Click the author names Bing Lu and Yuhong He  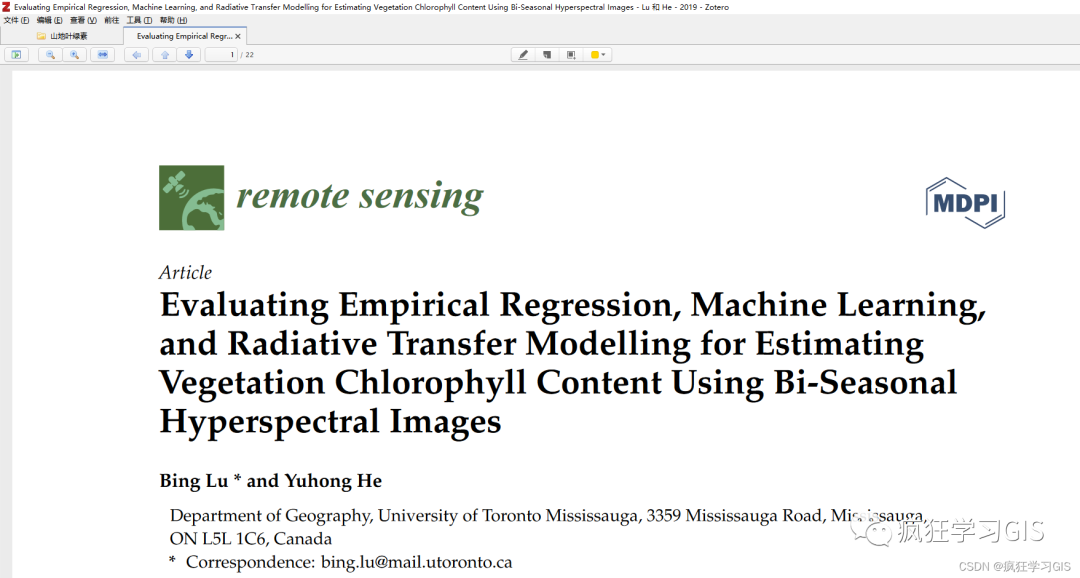click(271, 481)
